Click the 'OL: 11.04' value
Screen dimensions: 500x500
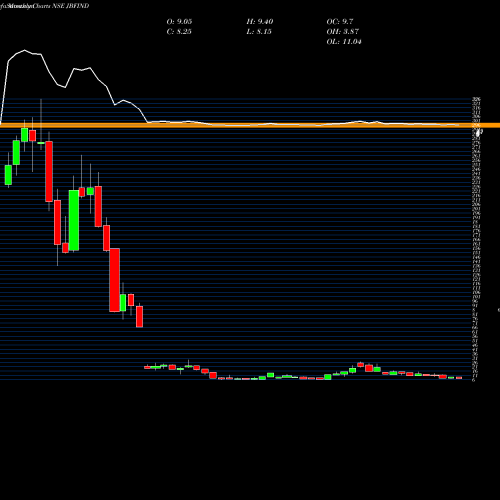pyautogui.click(x=344, y=42)
